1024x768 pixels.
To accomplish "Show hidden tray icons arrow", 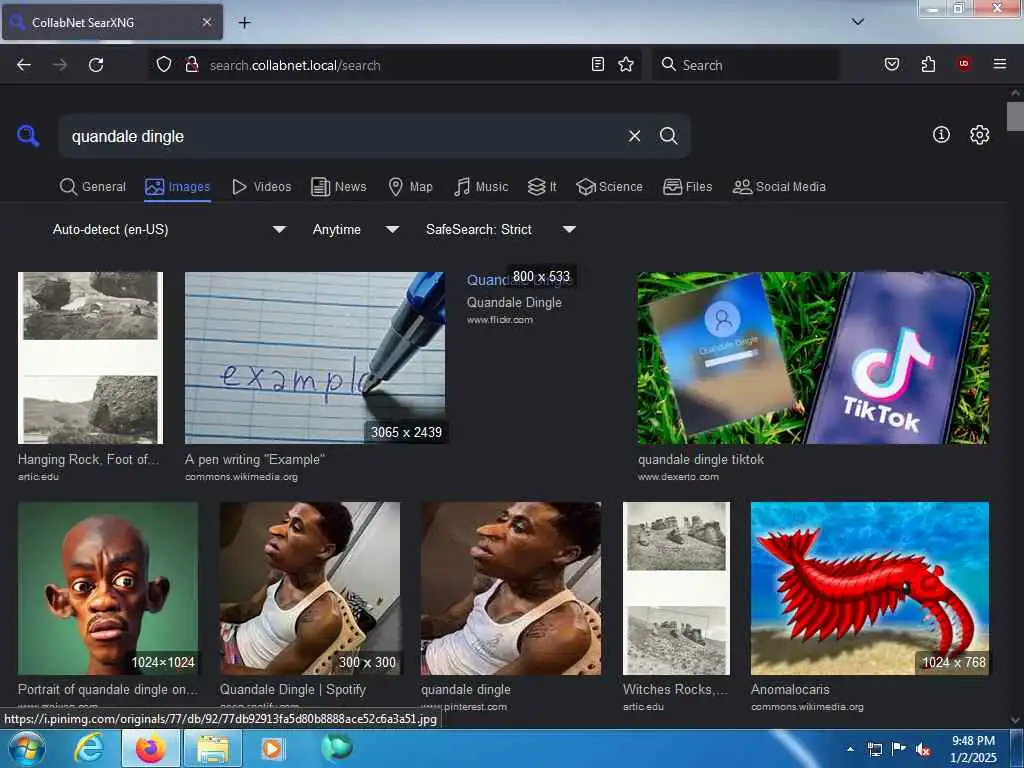I will click(x=850, y=749).
